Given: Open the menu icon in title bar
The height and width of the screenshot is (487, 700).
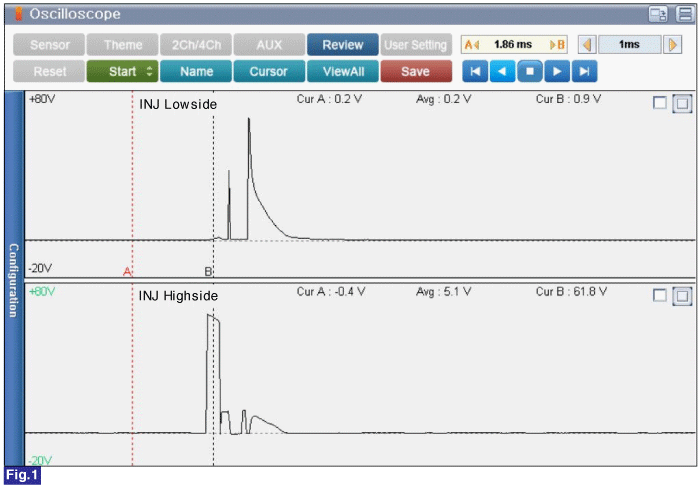Looking at the screenshot, I should 685,14.
